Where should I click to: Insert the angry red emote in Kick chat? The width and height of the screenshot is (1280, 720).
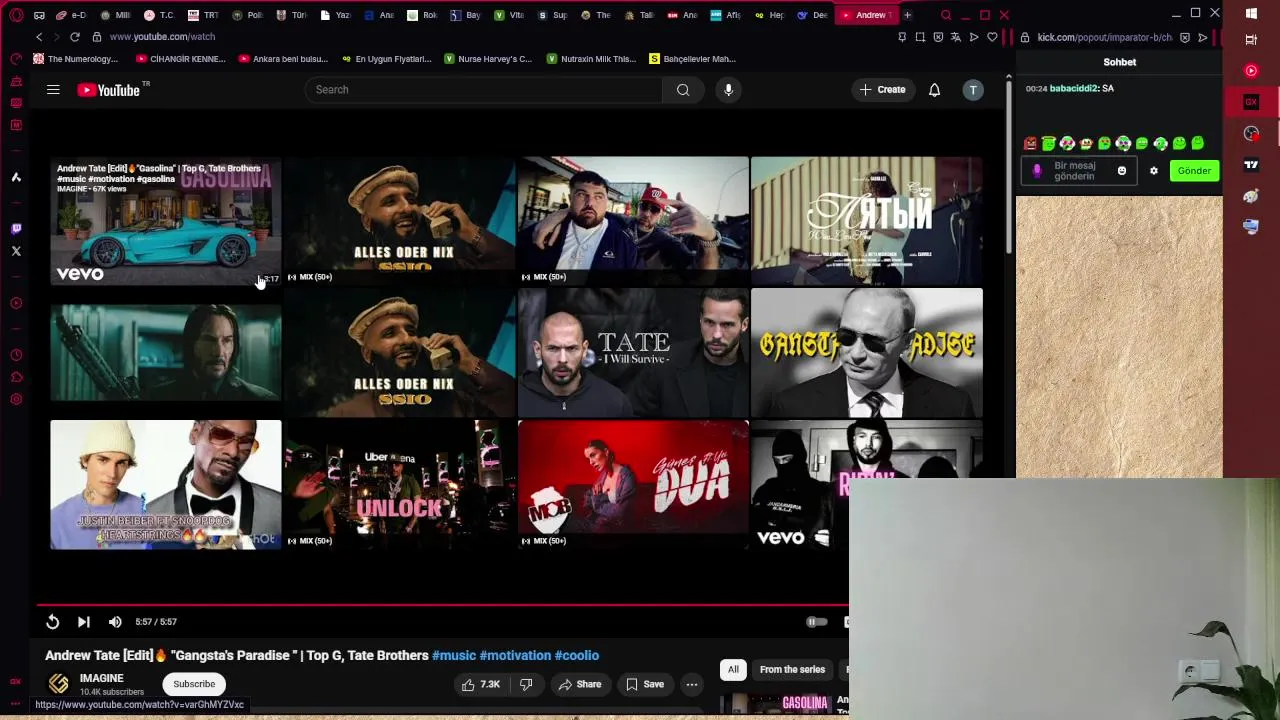(1030, 144)
